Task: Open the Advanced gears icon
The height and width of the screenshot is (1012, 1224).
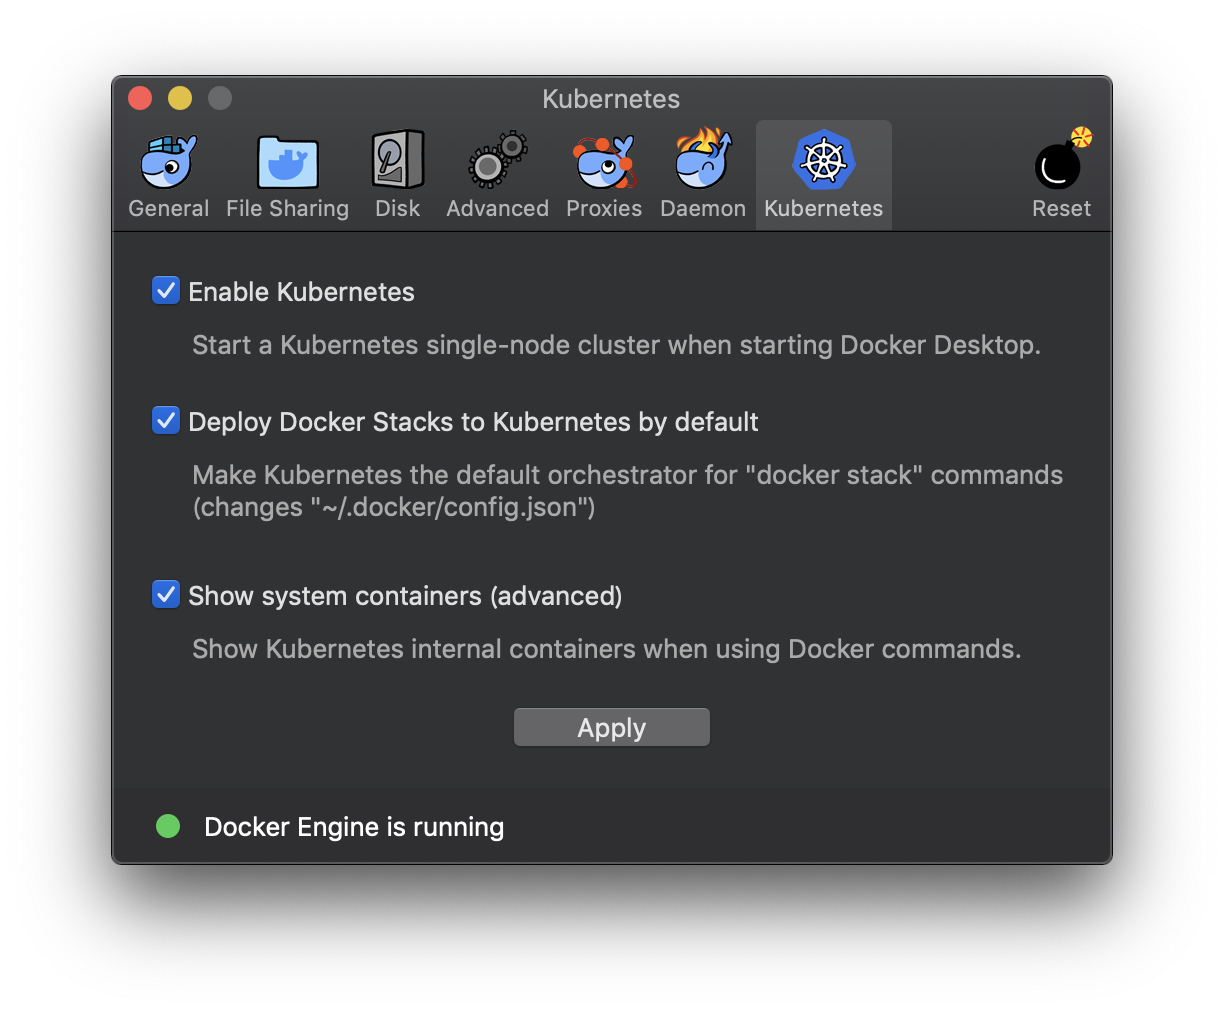Action: coord(498,160)
